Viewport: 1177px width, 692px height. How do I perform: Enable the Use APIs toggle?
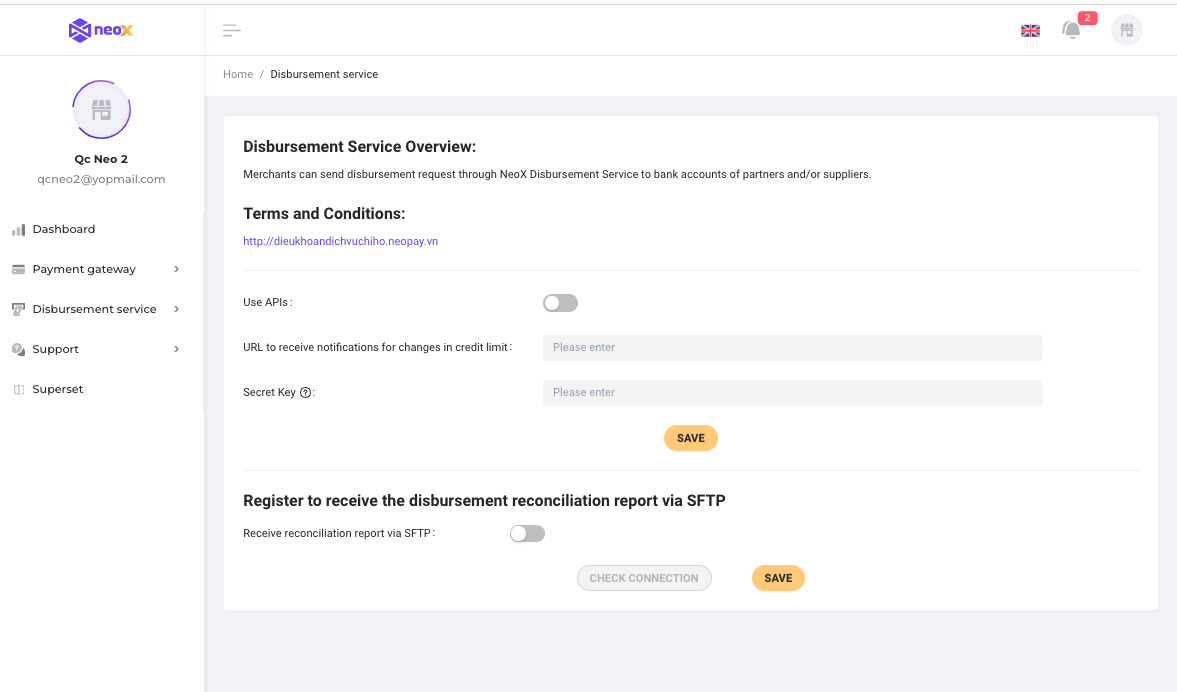pyautogui.click(x=560, y=303)
